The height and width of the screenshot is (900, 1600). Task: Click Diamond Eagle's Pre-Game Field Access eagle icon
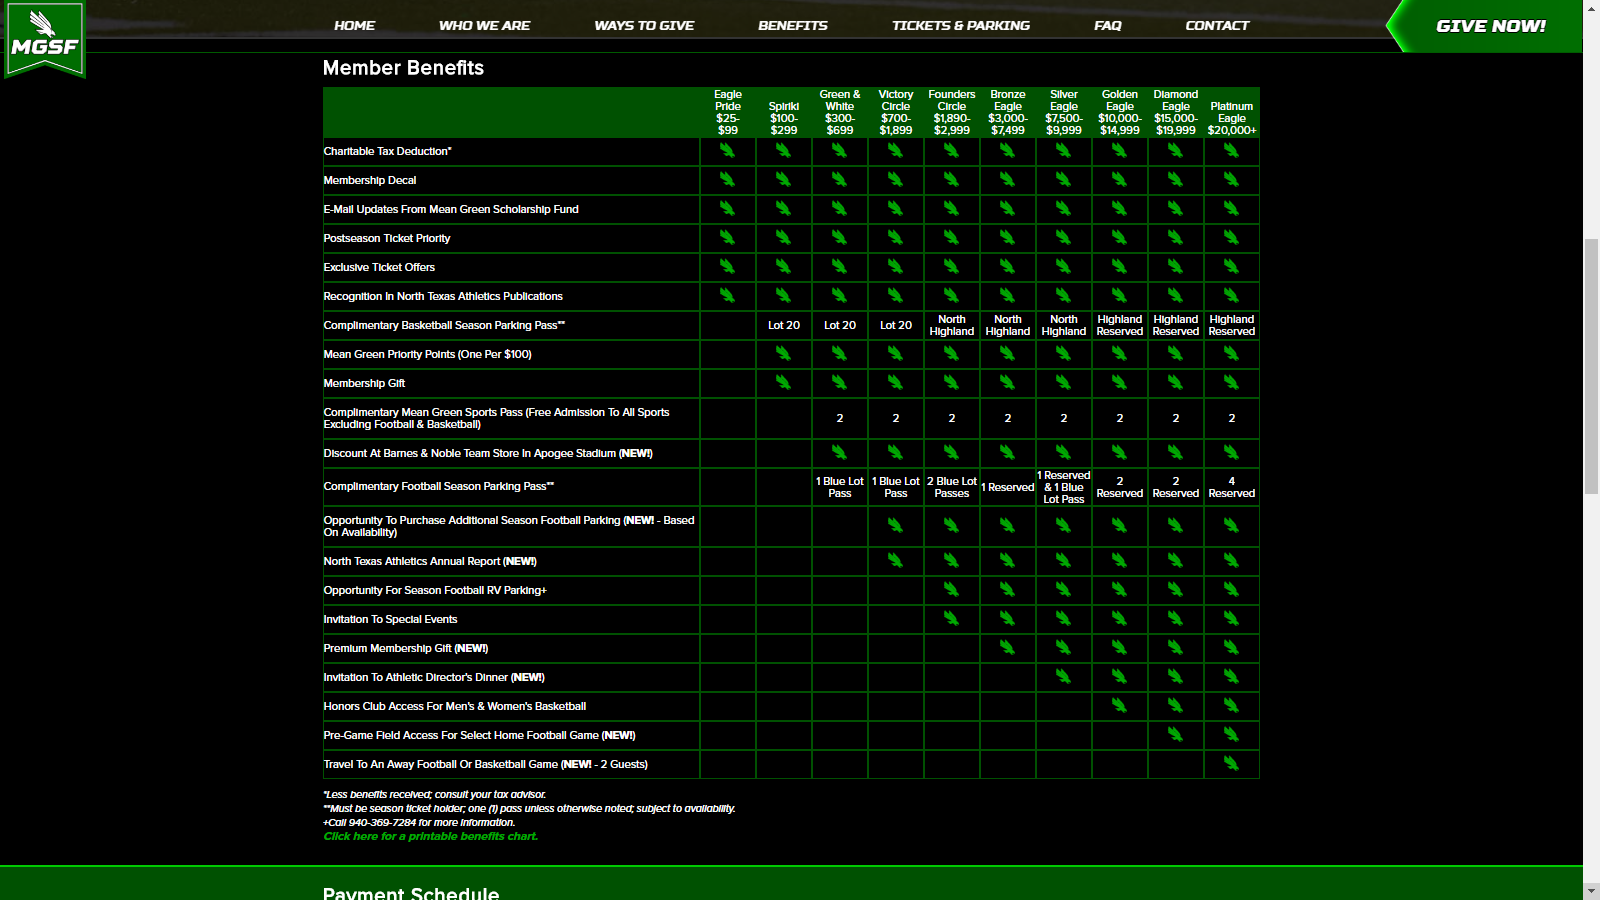(x=1175, y=735)
